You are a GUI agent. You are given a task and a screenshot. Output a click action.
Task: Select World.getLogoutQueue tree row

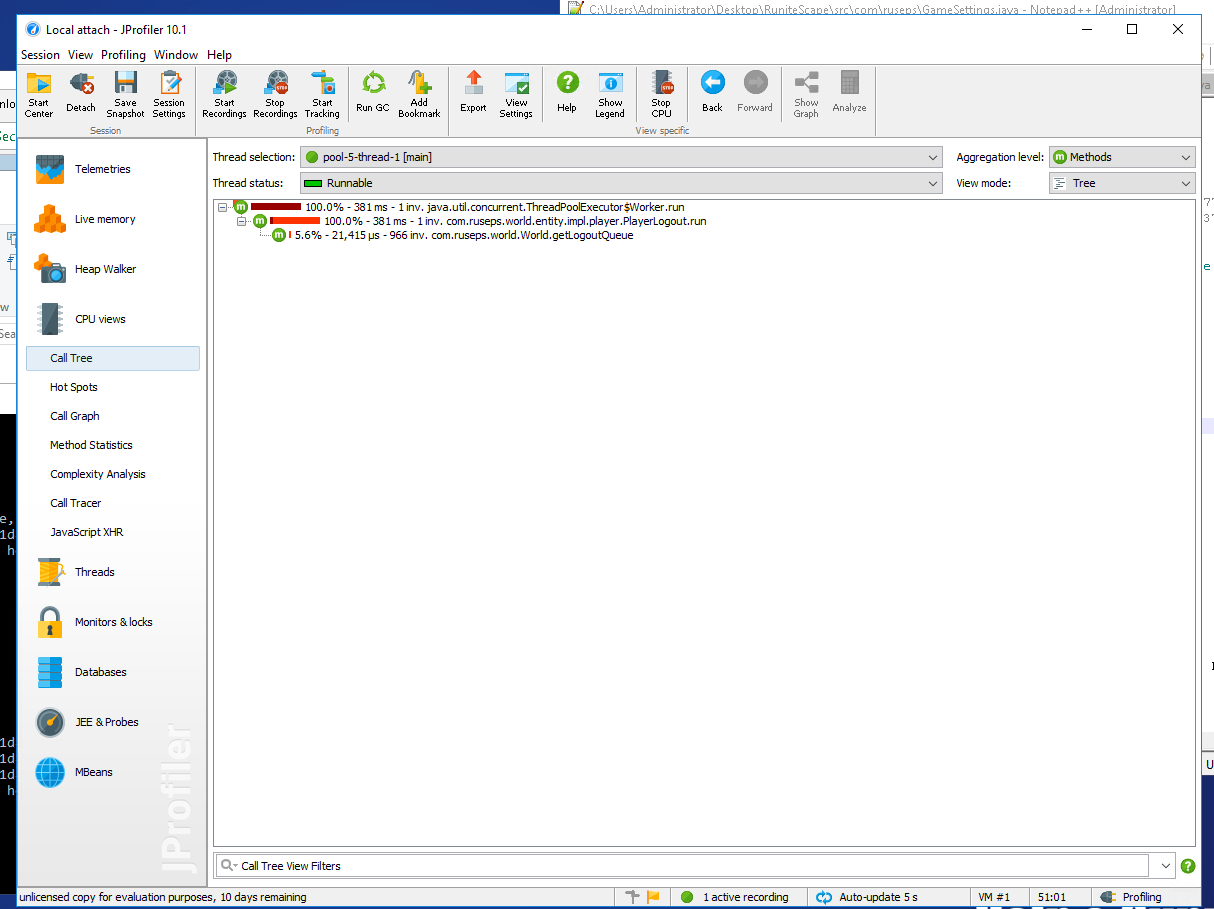coord(452,235)
